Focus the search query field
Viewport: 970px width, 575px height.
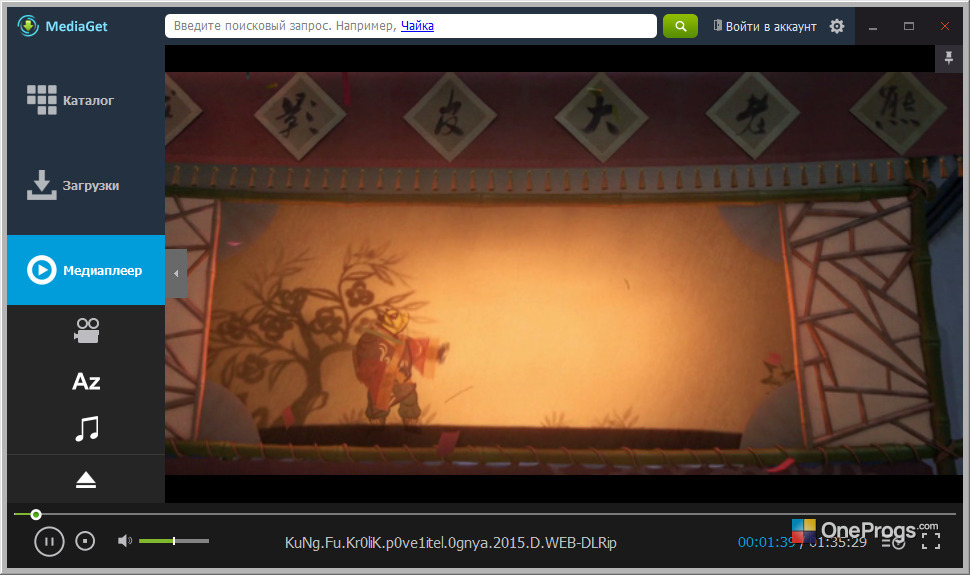point(410,26)
